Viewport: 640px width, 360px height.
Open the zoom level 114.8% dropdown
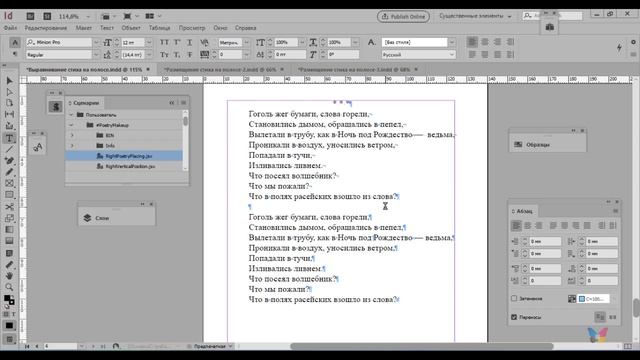88,16
